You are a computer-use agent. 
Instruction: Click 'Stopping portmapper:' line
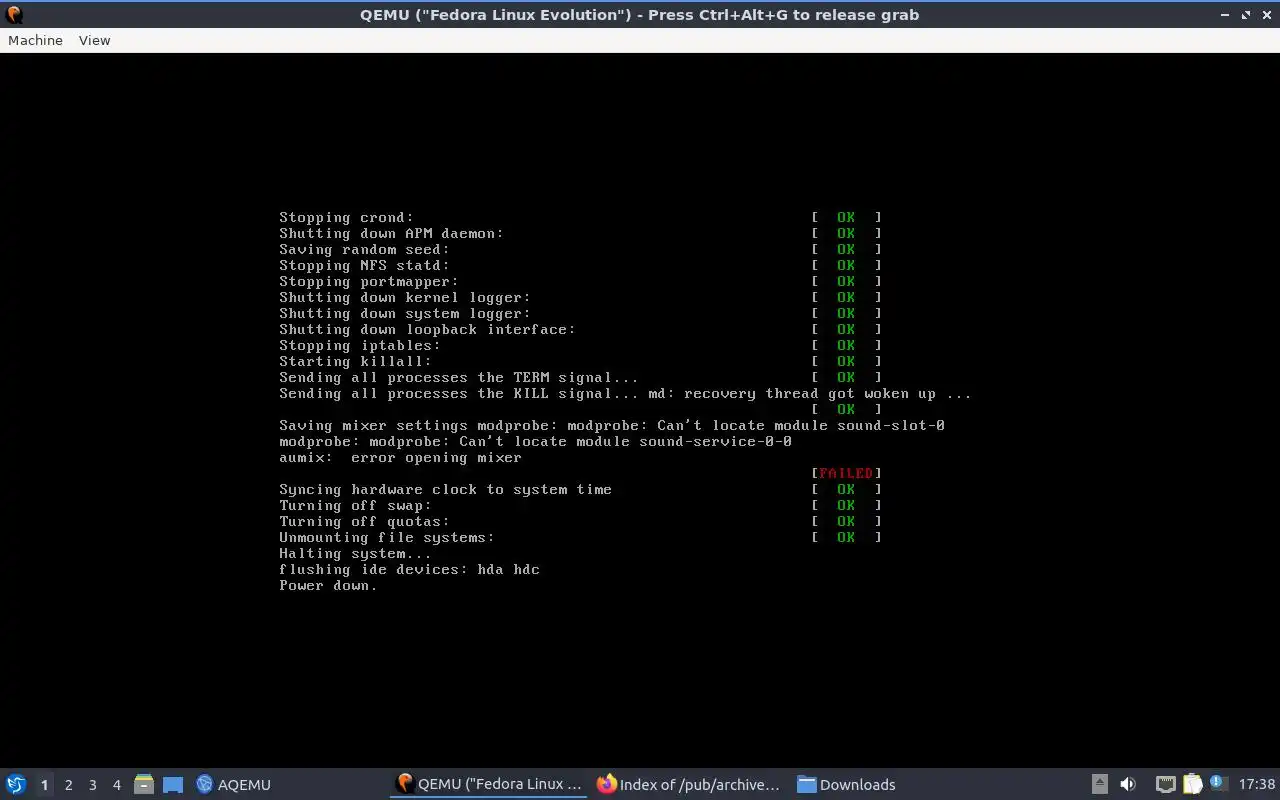[368, 281]
